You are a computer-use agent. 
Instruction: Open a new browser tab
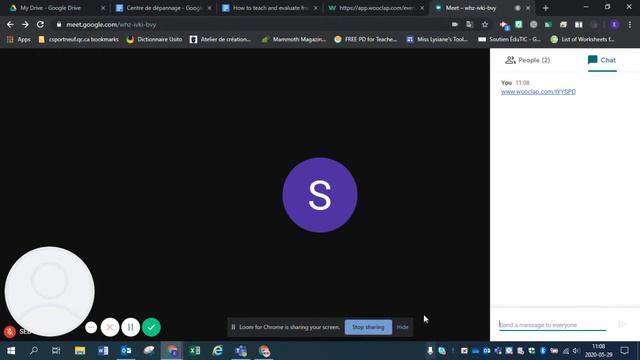pos(546,8)
